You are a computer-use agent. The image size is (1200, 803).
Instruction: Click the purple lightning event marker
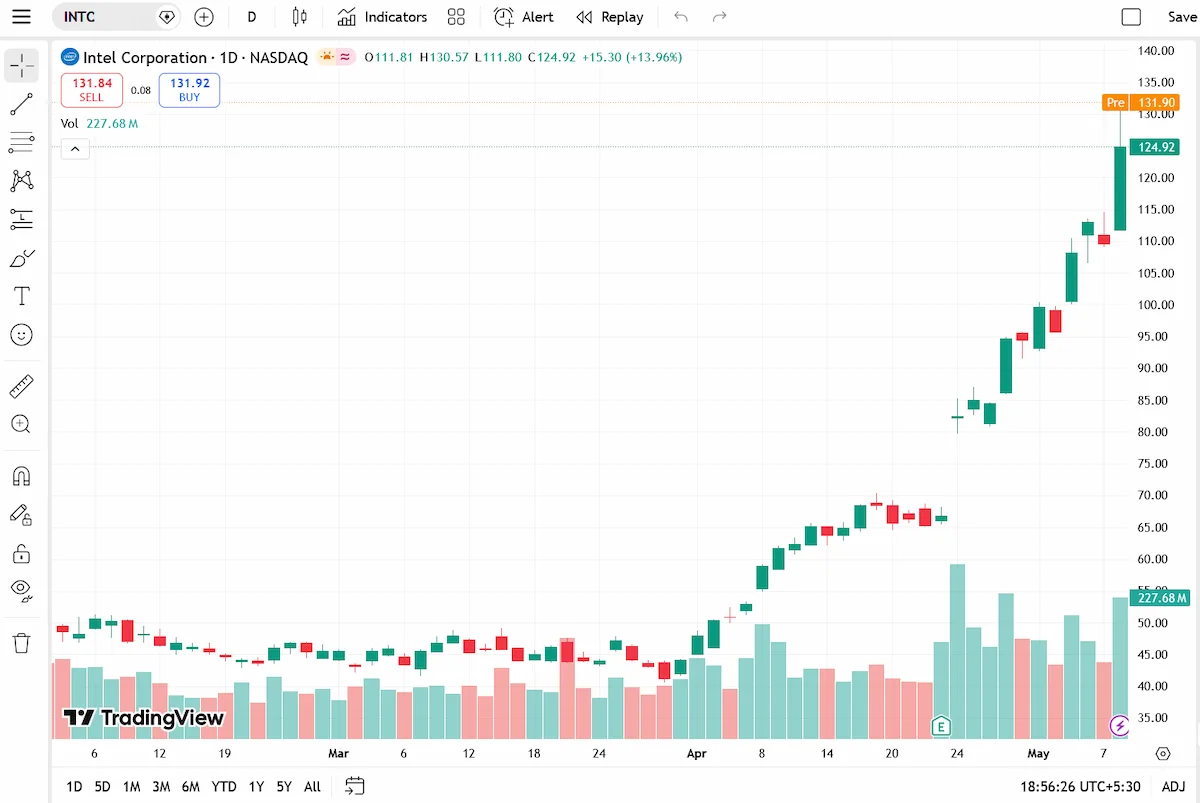[1120, 724]
